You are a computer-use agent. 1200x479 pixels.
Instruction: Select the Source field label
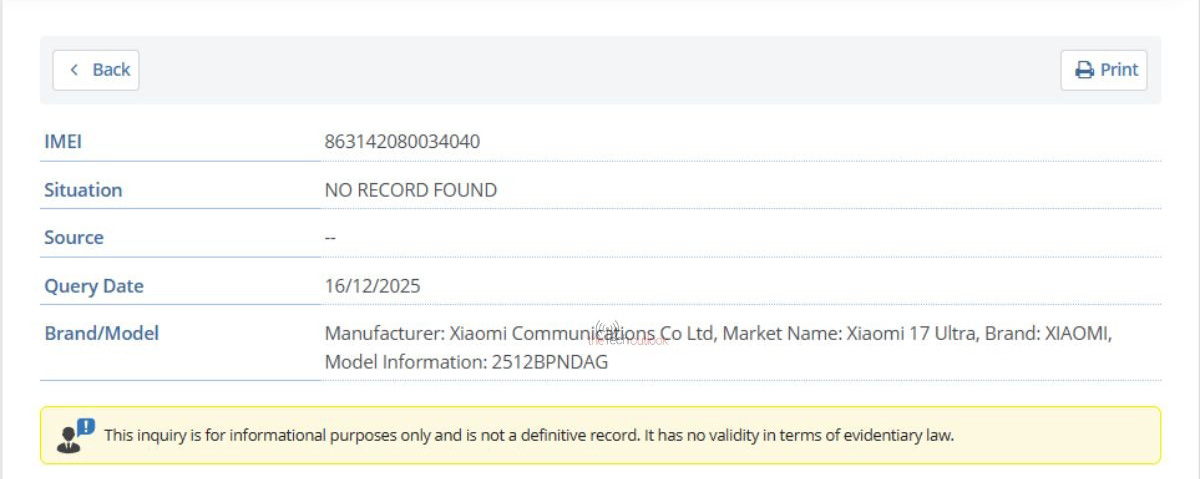tap(74, 238)
